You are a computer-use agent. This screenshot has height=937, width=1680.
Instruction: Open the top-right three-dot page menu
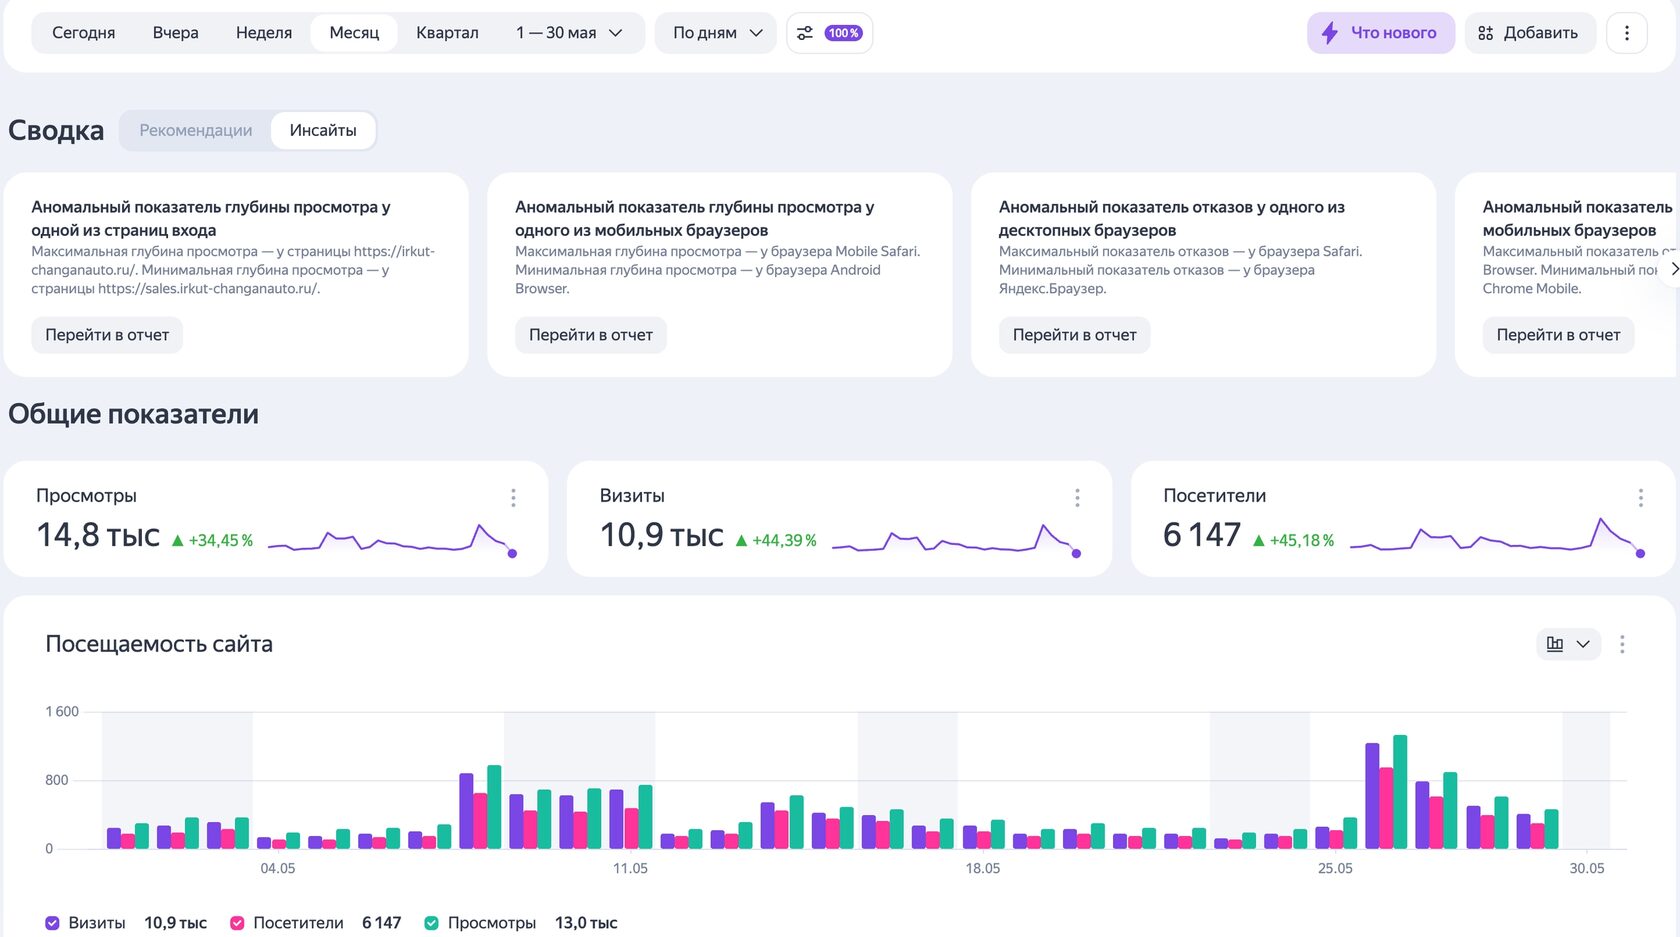click(1626, 33)
